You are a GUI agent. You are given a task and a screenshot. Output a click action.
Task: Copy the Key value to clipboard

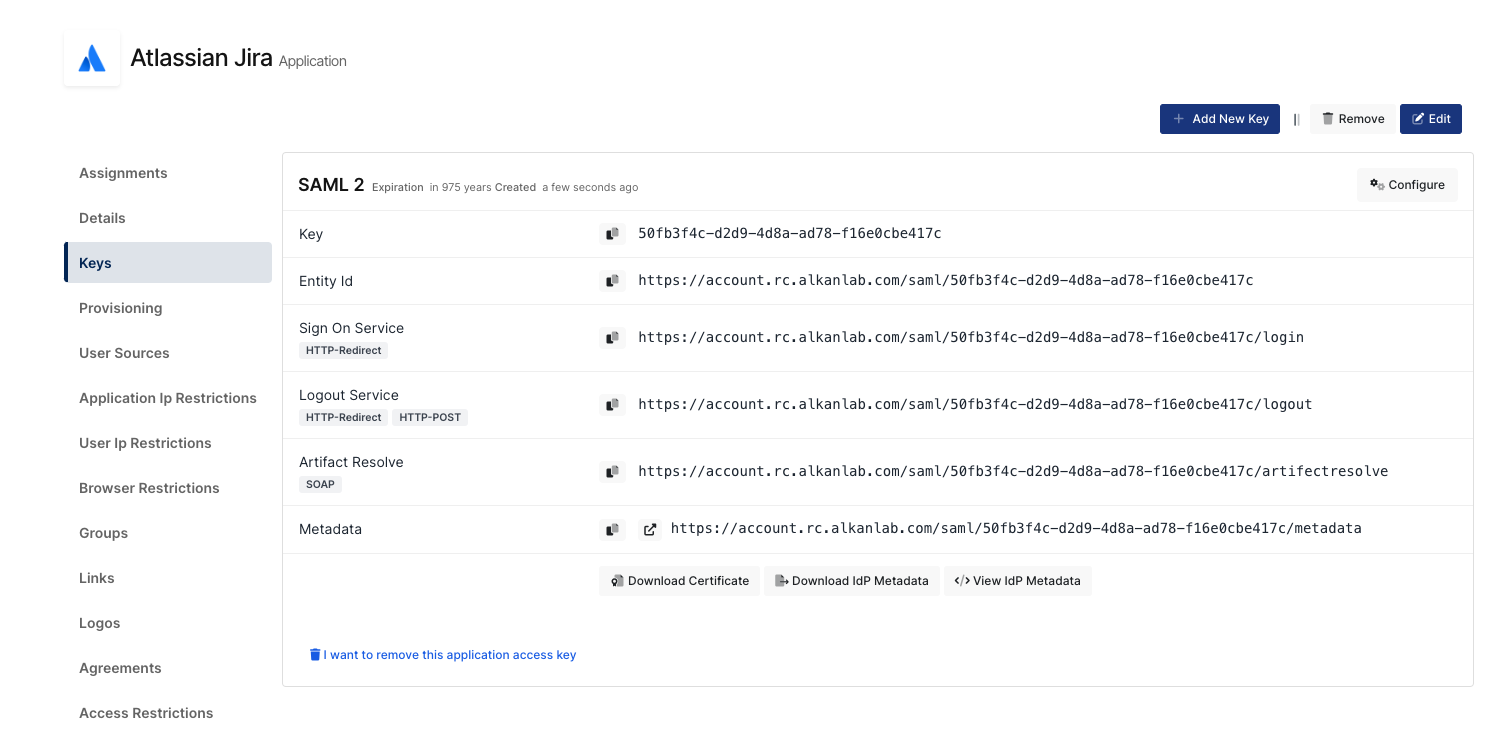coord(612,234)
